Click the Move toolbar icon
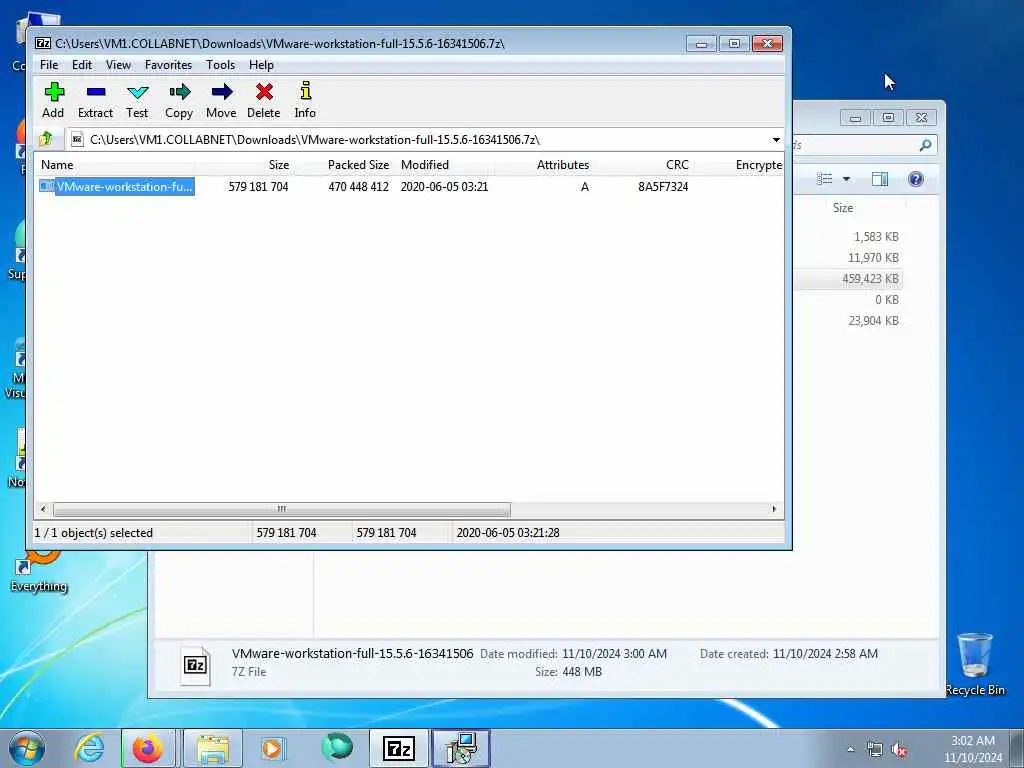 (x=221, y=100)
